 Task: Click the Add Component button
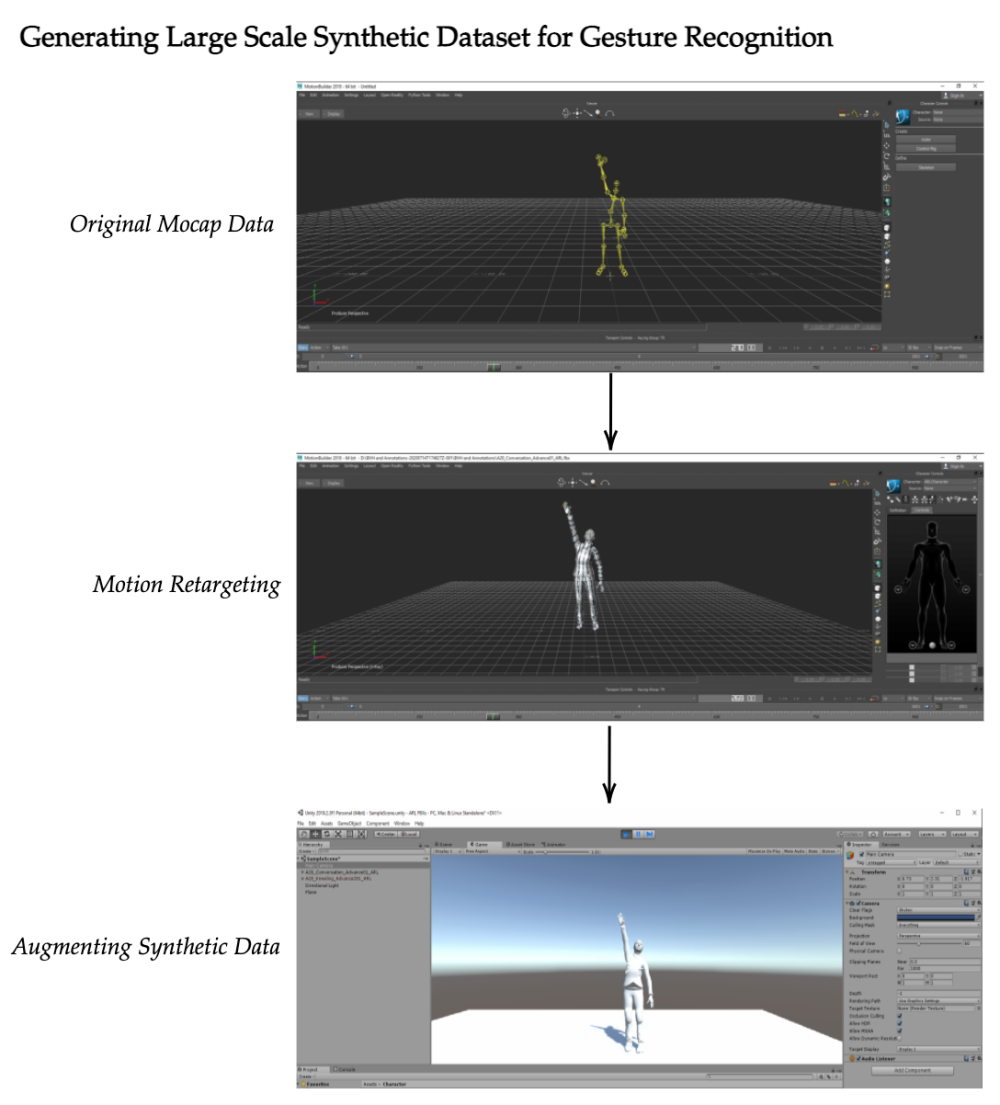pyautogui.click(x=911, y=1070)
